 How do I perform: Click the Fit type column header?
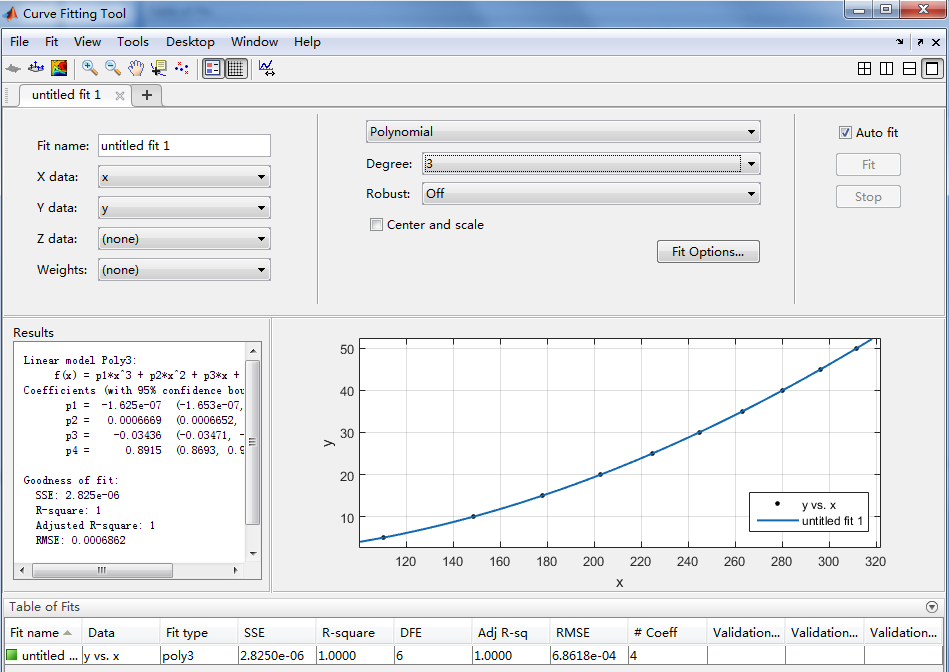199,633
